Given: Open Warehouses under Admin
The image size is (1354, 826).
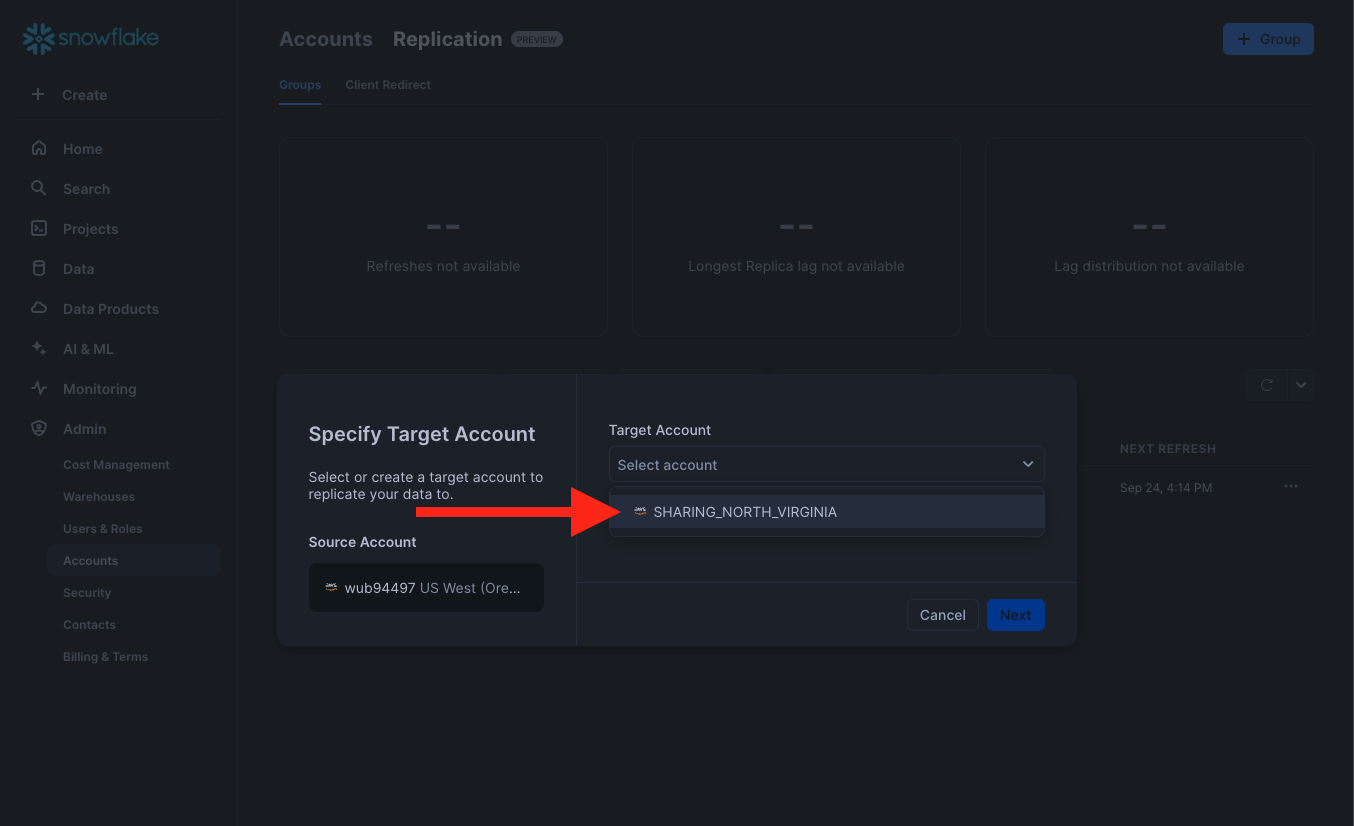Looking at the screenshot, I should coord(99,497).
